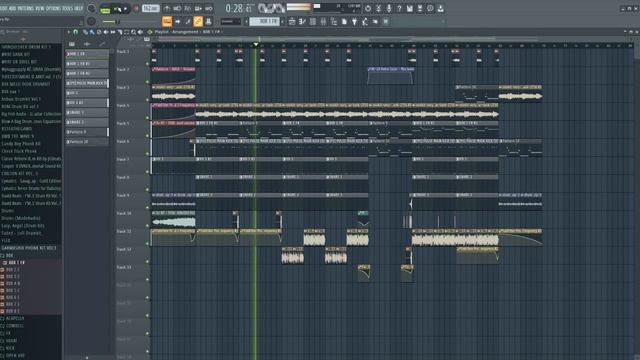Select KIT 1 in the pattern picker
The height and width of the screenshot is (360, 640).
(x=87, y=93)
